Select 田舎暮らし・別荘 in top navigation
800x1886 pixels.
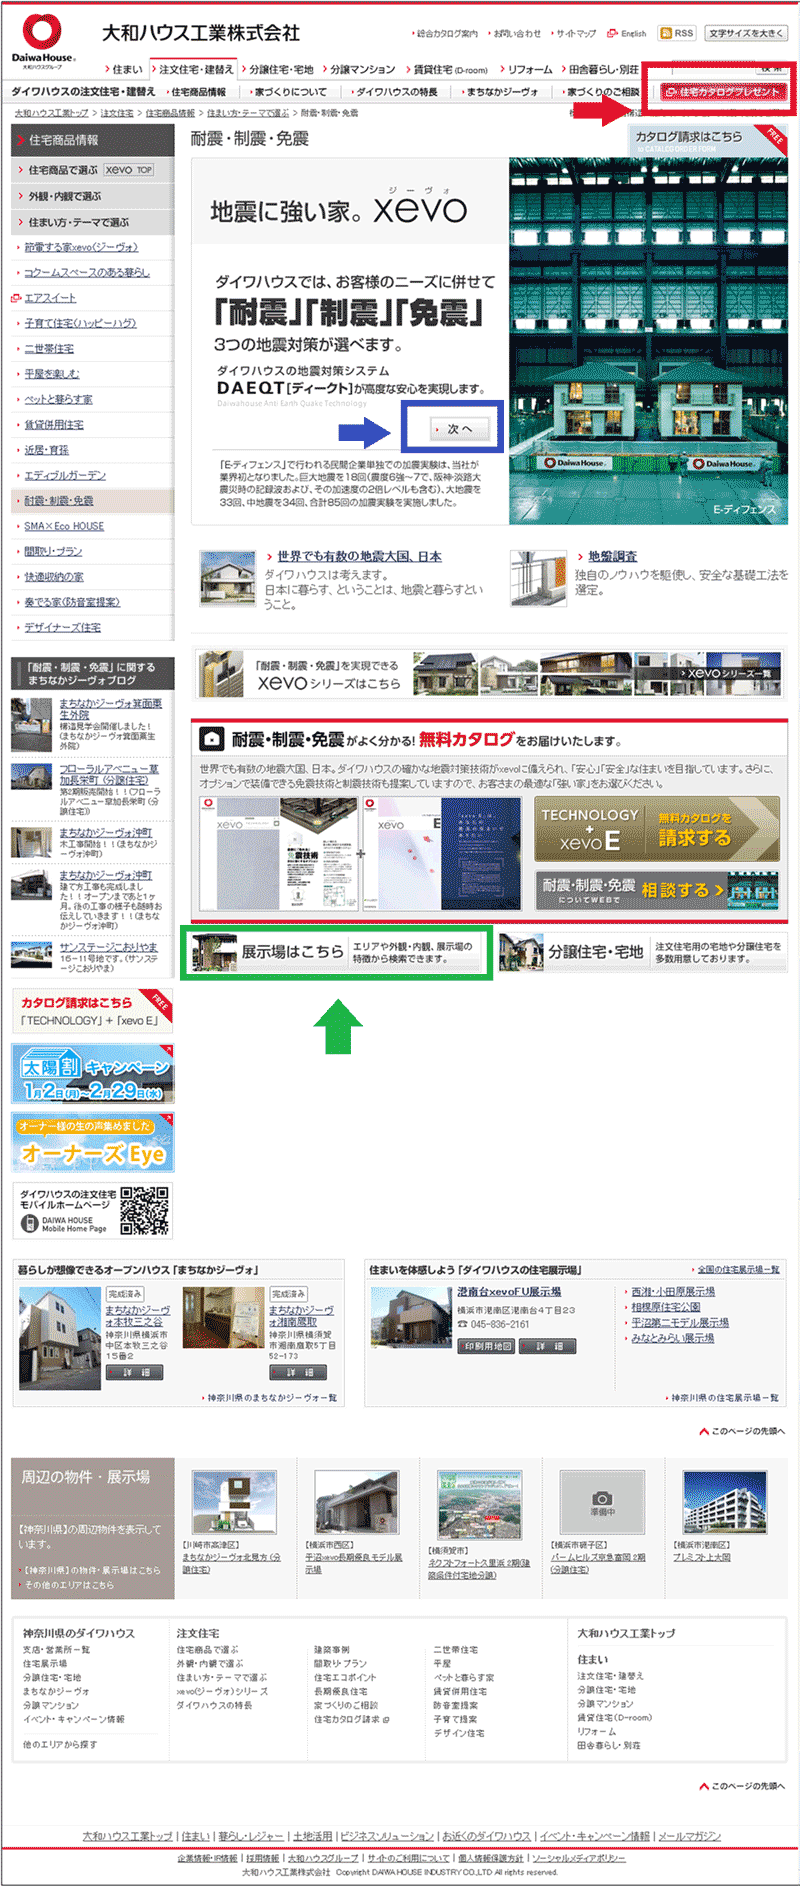coord(600,70)
